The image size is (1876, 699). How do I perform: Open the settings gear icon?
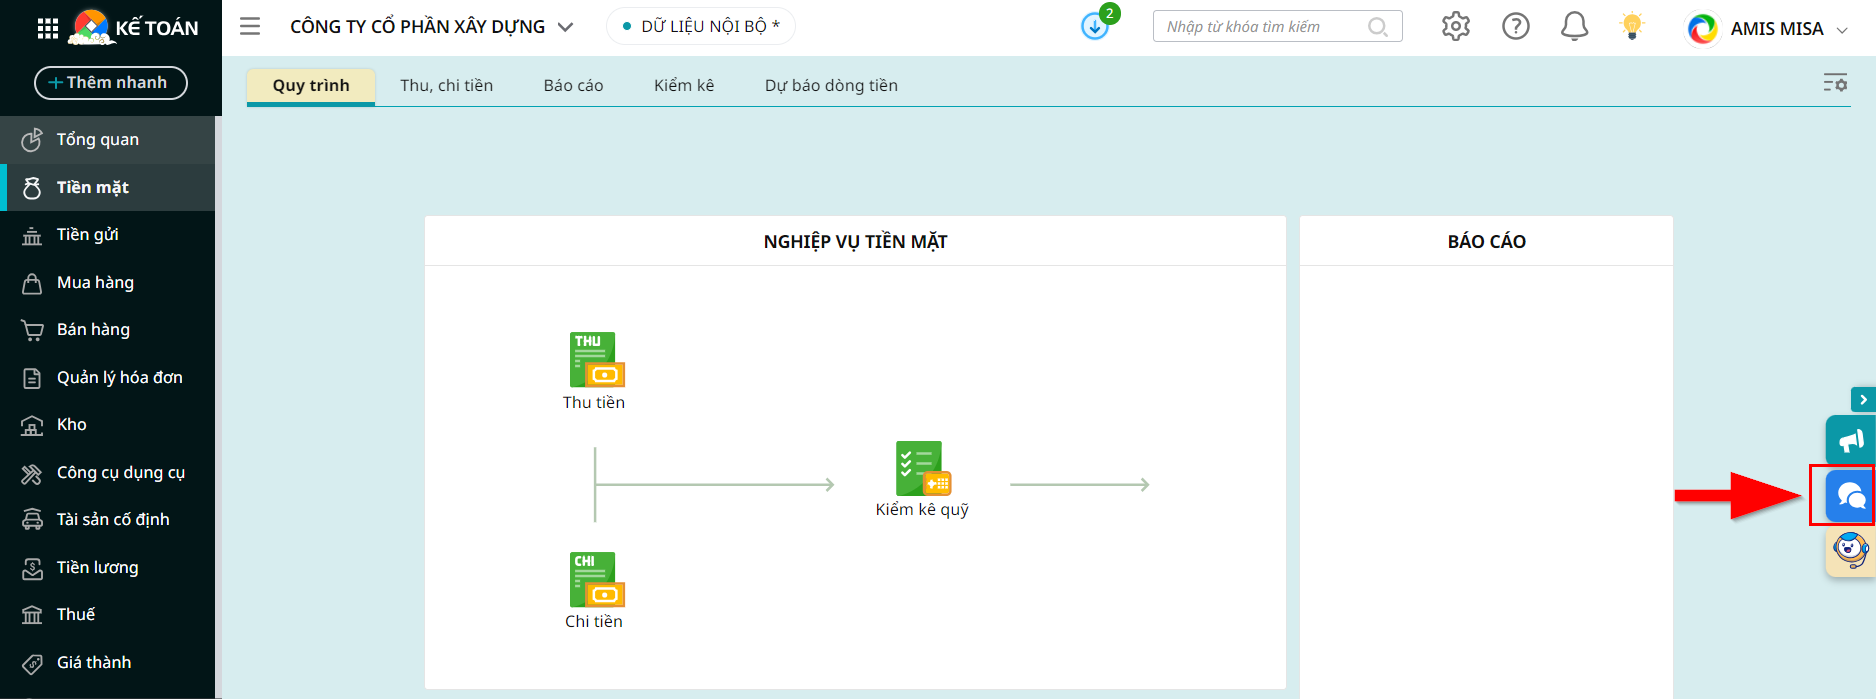(x=1455, y=27)
